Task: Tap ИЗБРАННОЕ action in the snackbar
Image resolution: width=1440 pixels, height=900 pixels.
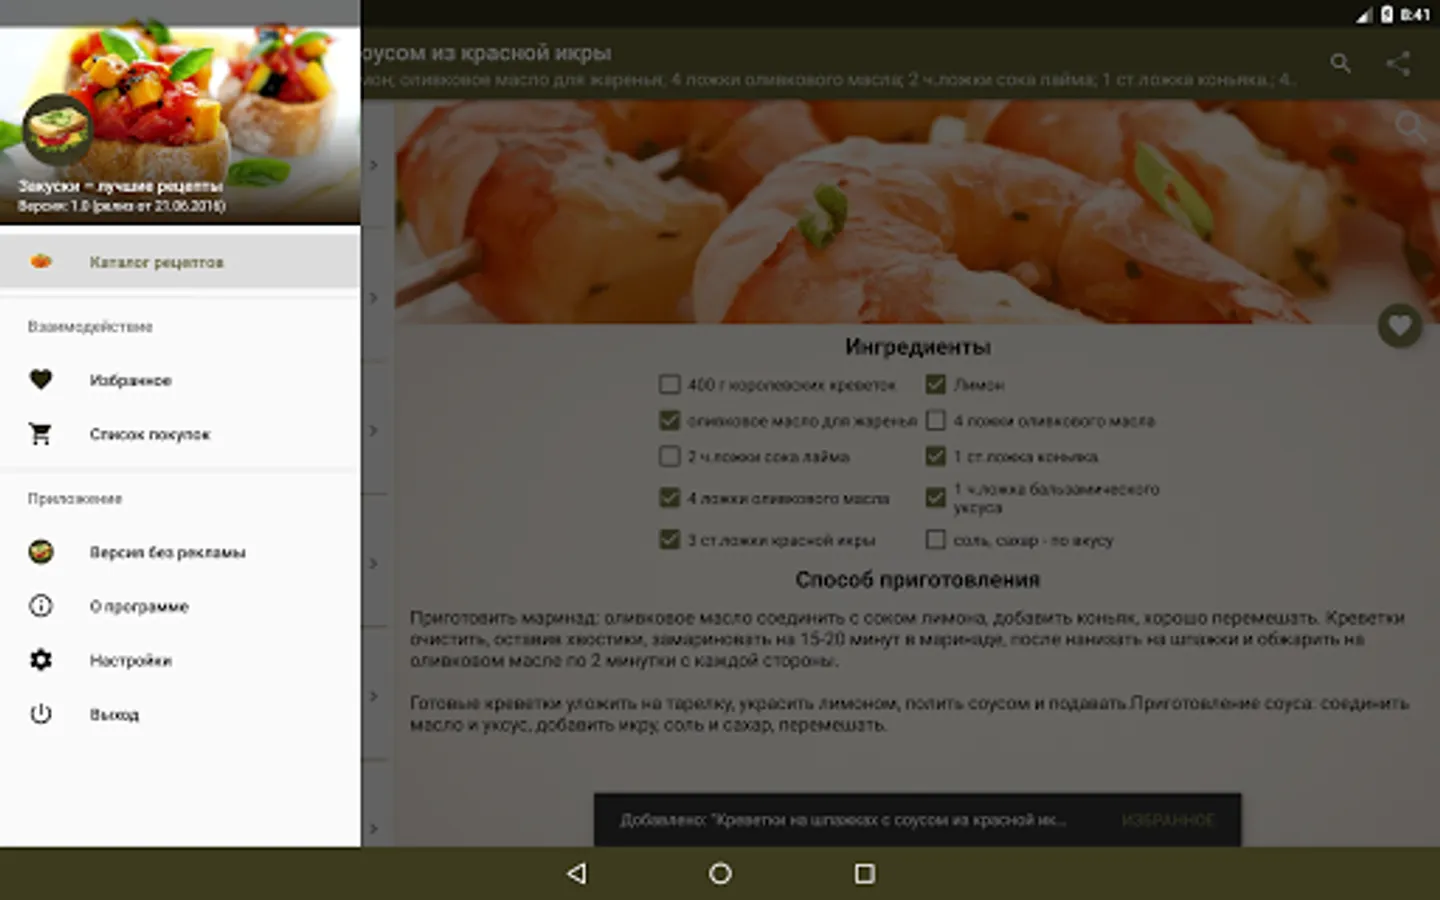Action: (x=1168, y=820)
